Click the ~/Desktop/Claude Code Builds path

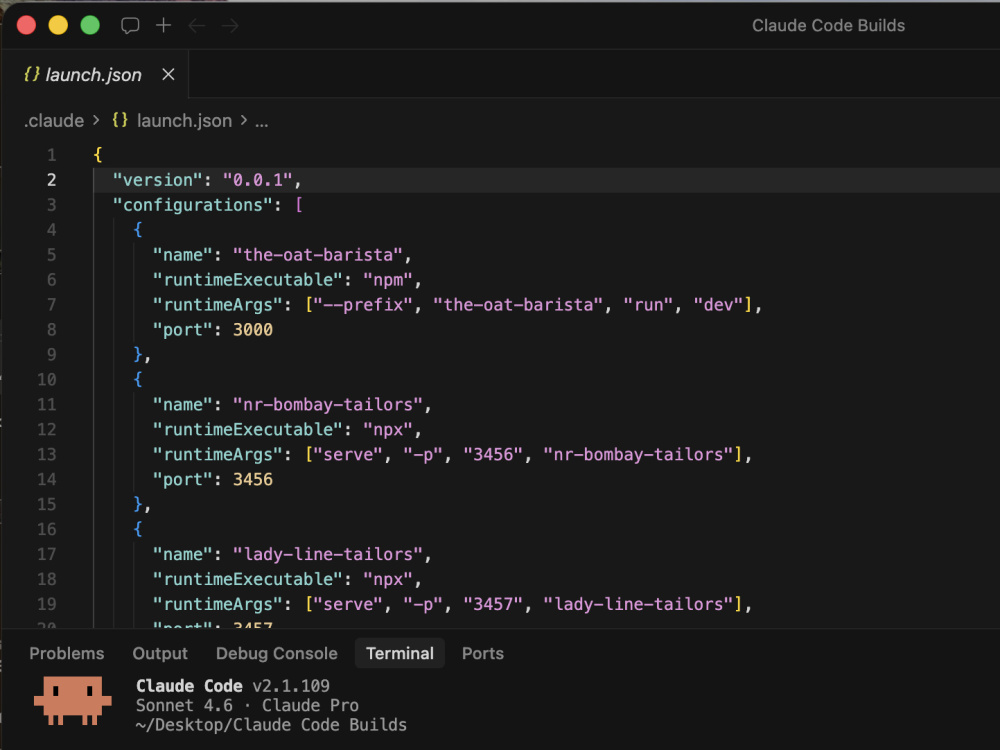(271, 725)
